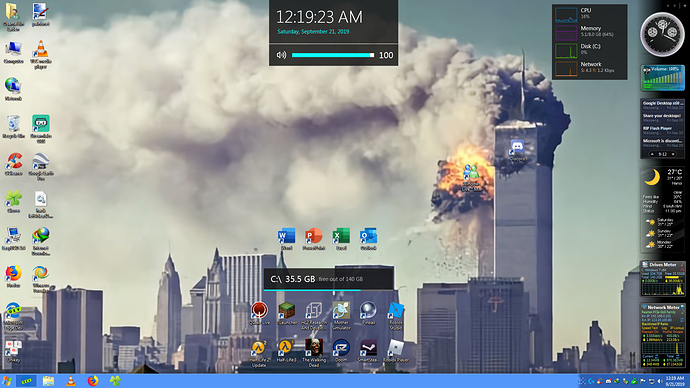Select the Windows Live Messenger shortcut
The image size is (690, 388).
[x=471, y=177]
